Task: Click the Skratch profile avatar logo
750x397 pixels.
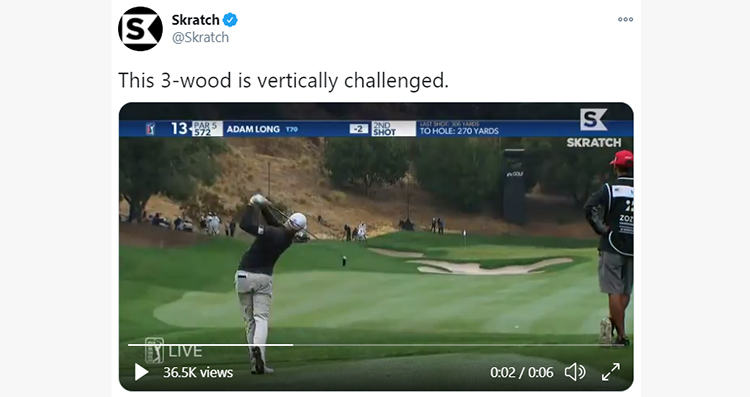Action: click(x=140, y=29)
